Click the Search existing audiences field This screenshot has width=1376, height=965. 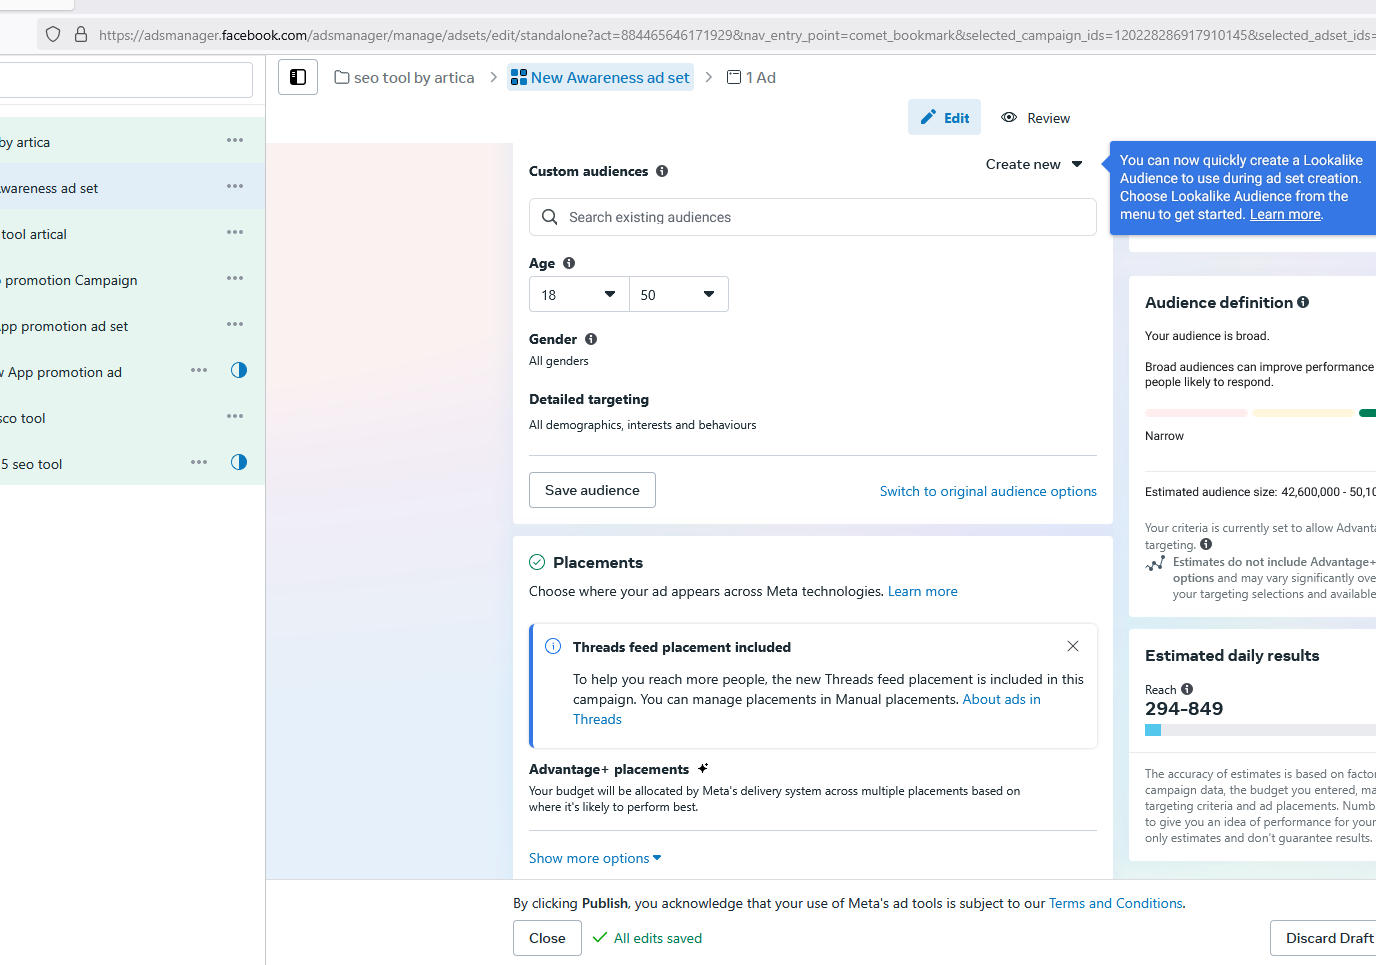pyautogui.click(x=812, y=217)
